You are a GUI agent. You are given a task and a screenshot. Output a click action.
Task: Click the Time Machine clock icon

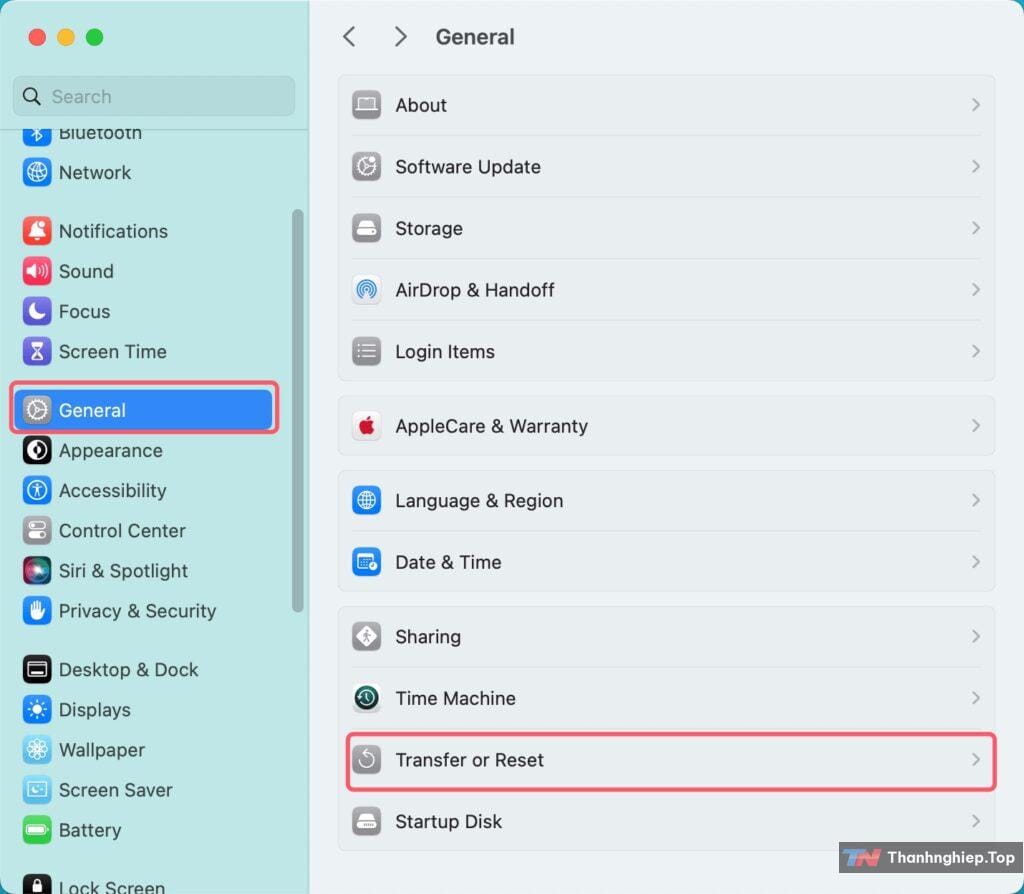click(x=366, y=698)
